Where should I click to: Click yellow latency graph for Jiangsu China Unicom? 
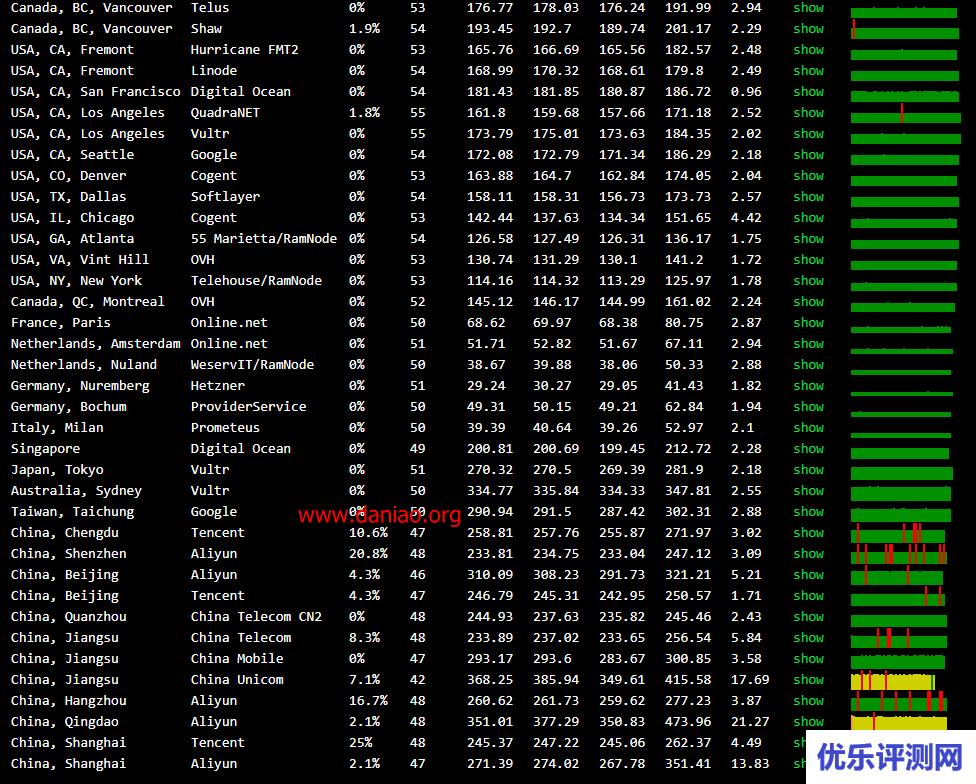tap(893, 681)
